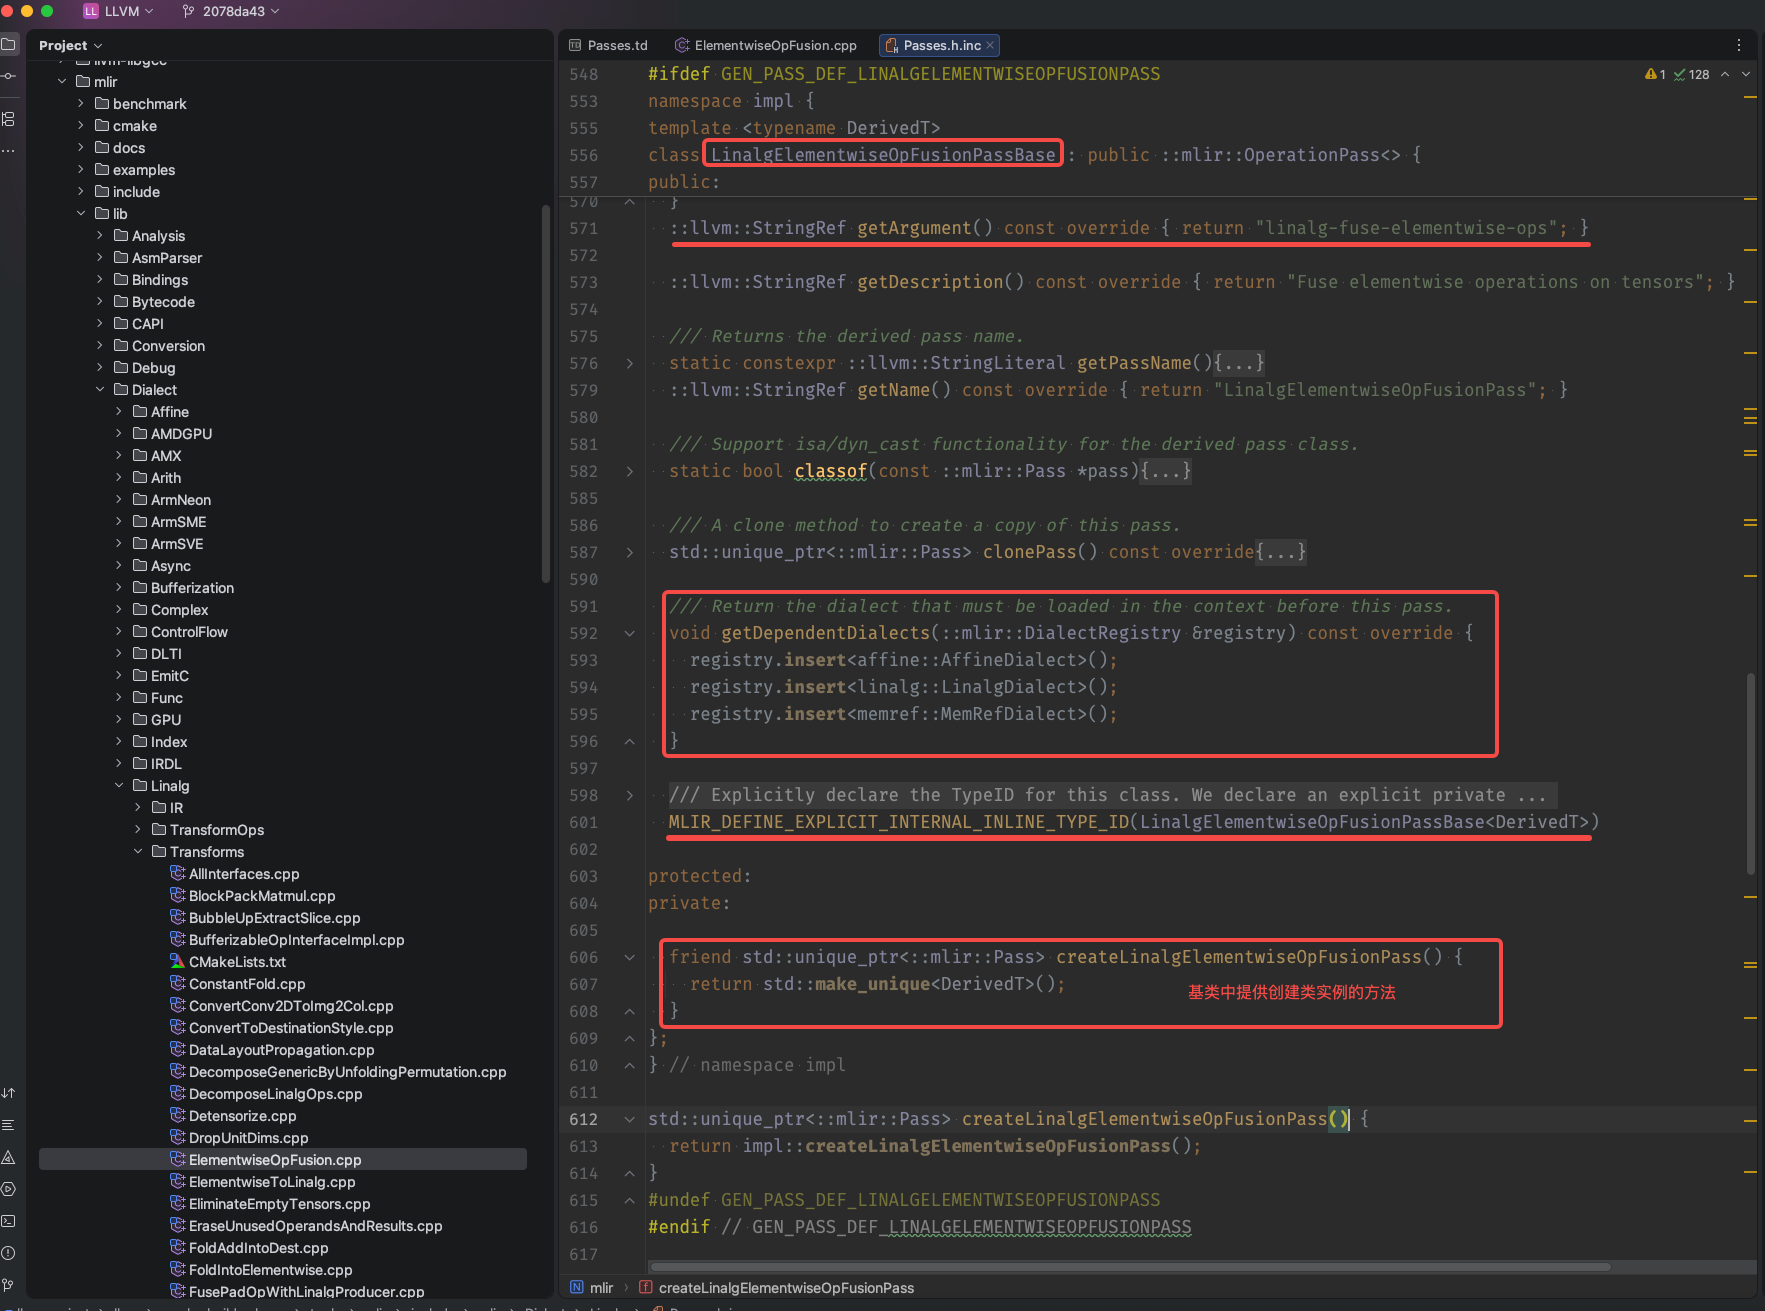This screenshot has width=1765, height=1311.
Task: Collapse getDependentDialects fold on line 592
Action: tap(629, 634)
